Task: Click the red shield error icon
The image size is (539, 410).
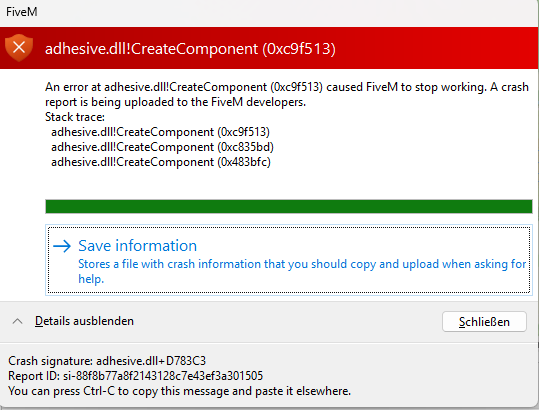Action: click(x=19, y=47)
